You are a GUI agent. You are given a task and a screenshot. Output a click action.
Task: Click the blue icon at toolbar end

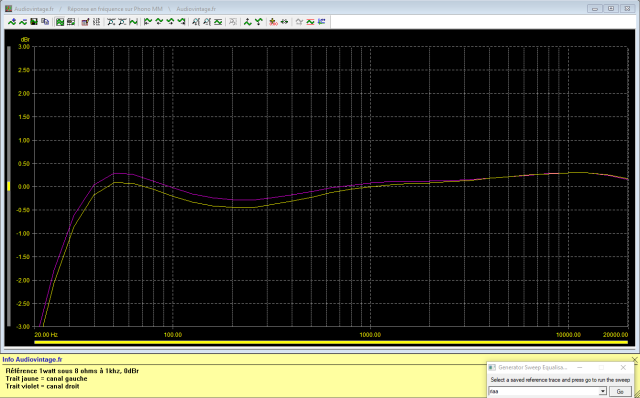click(322, 22)
